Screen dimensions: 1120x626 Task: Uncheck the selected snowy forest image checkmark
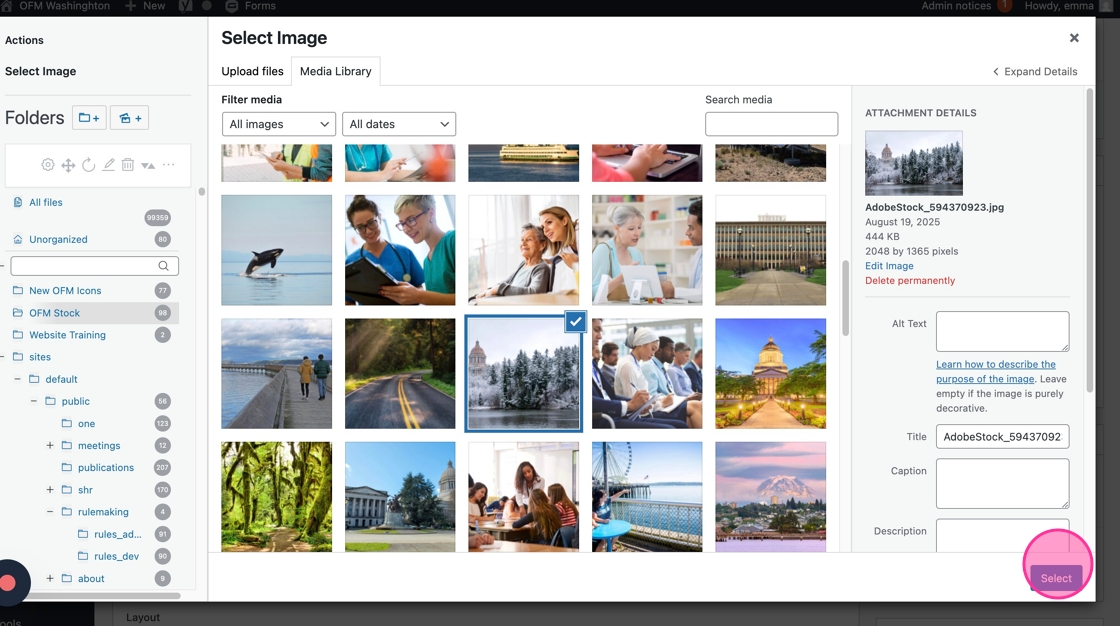click(x=575, y=322)
